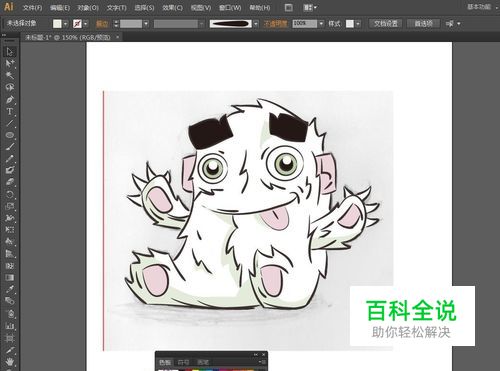
Task: Click the 样式 graphic style swatch
Action: [x=350, y=24]
